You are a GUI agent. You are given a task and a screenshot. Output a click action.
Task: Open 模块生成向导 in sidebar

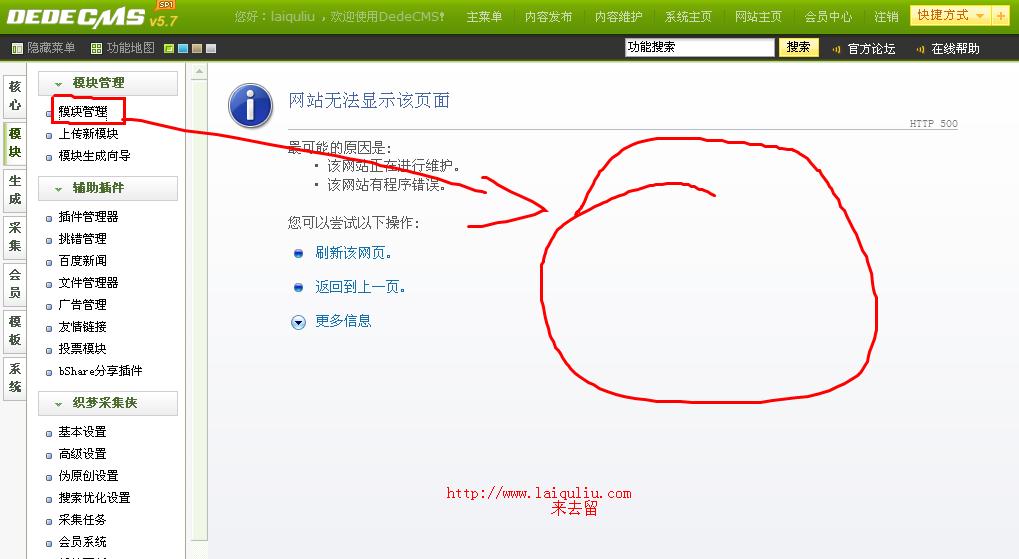94,155
